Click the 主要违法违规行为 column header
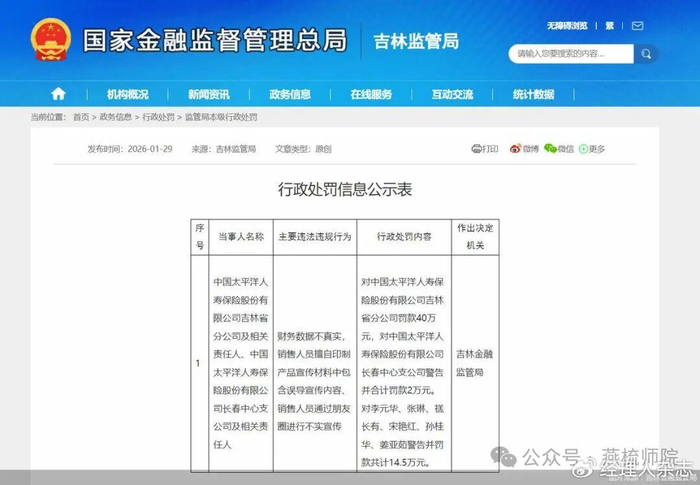This screenshot has width=700, height=485. [315, 237]
